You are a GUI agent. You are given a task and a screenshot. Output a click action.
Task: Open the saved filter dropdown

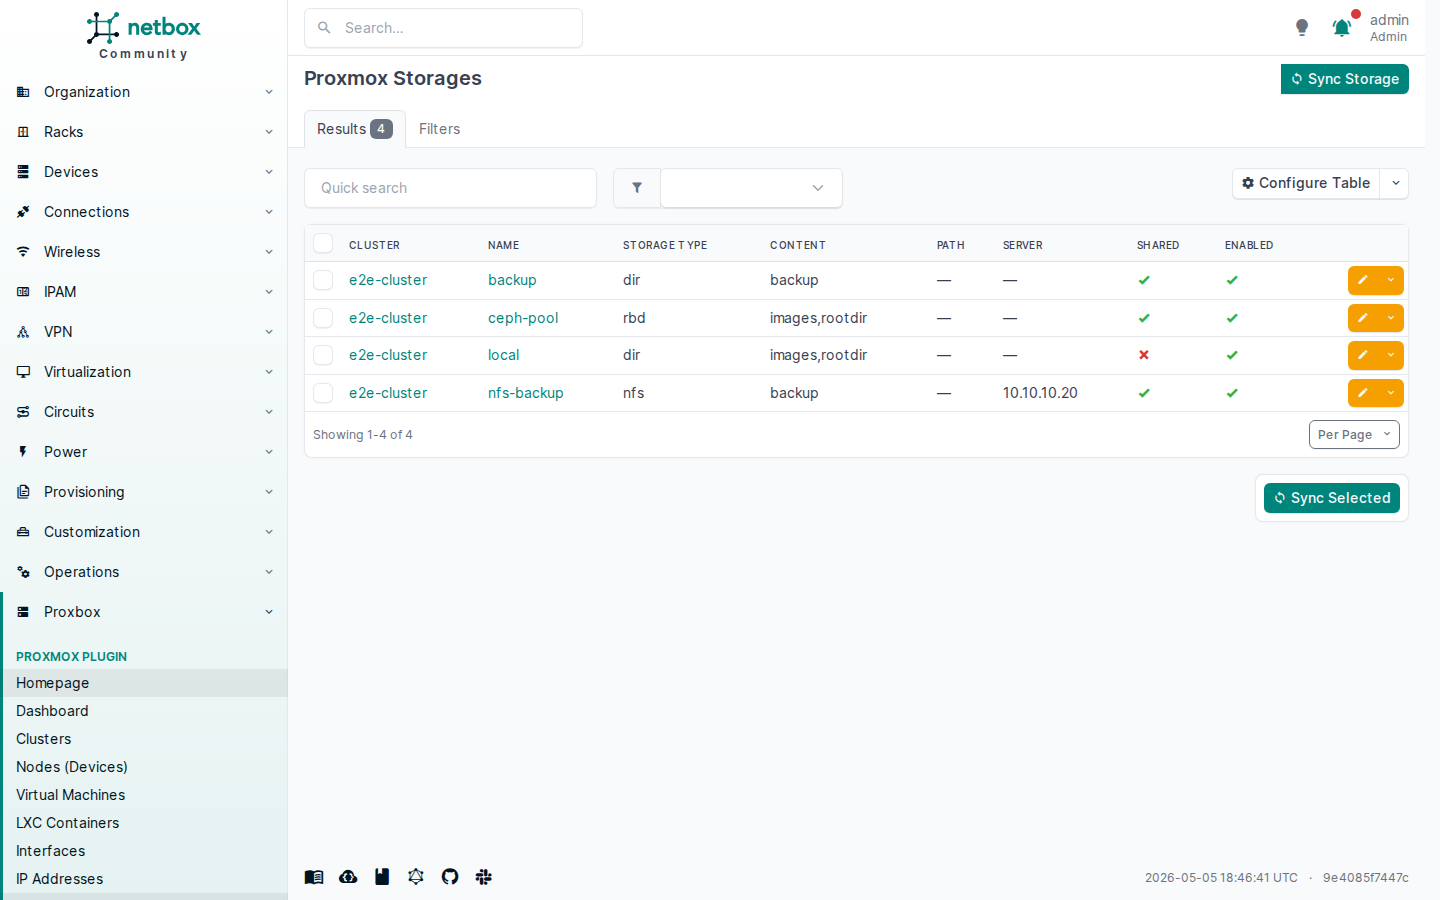[751, 188]
